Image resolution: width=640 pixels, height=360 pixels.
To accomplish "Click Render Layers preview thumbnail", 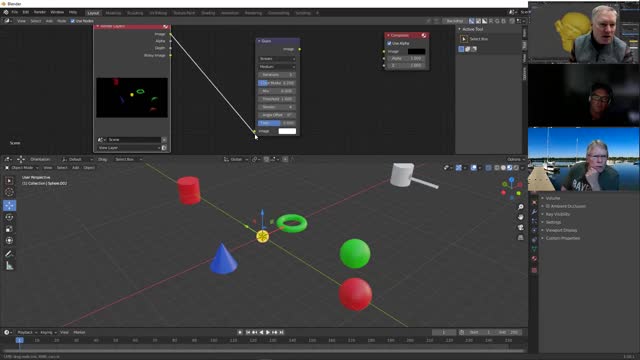I will [132, 98].
